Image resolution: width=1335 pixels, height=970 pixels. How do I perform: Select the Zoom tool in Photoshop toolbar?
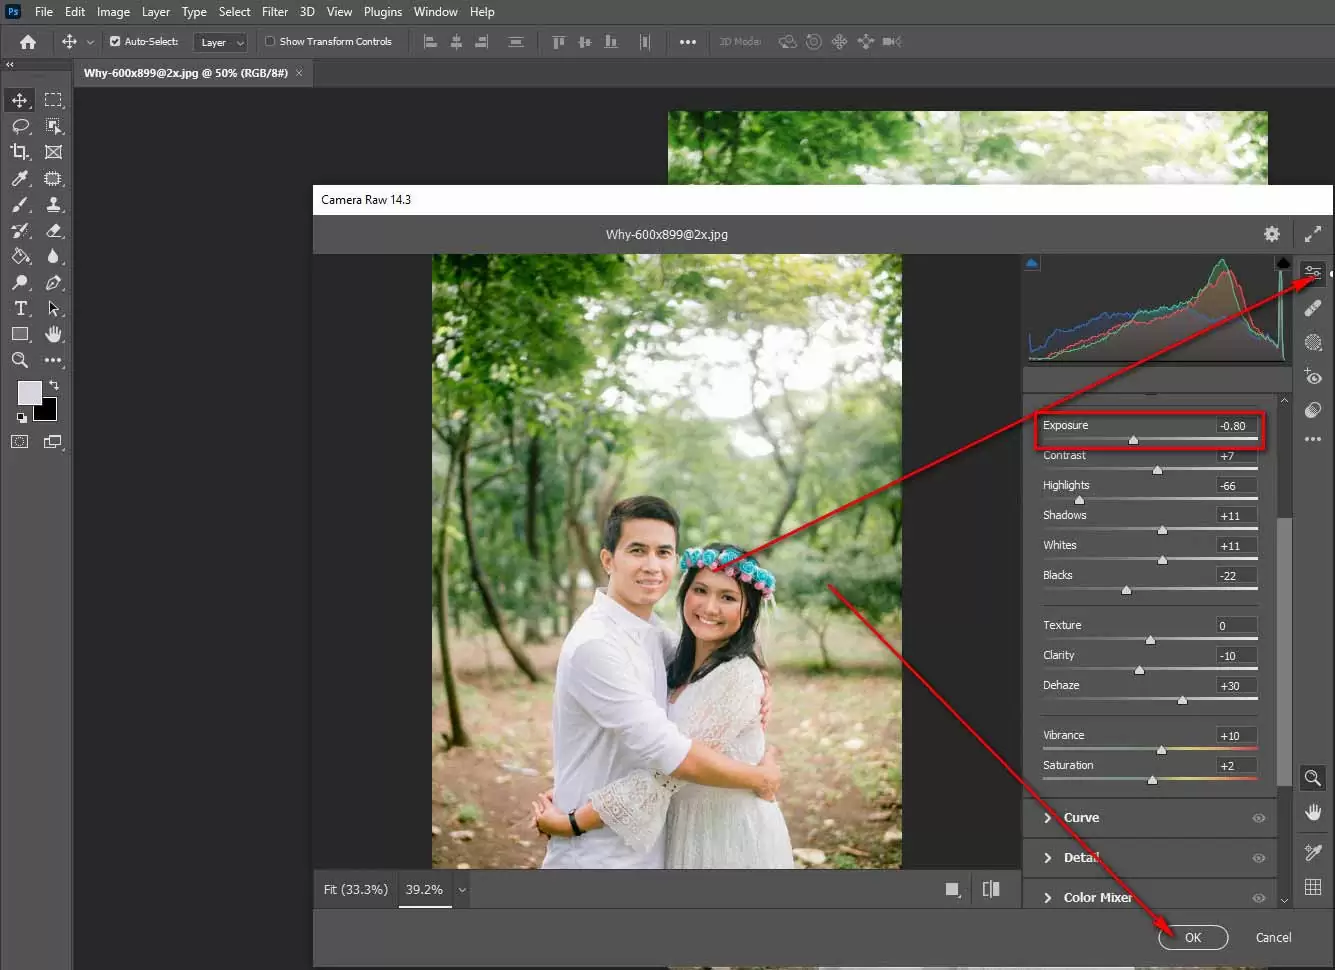click(x=19, y=360)
